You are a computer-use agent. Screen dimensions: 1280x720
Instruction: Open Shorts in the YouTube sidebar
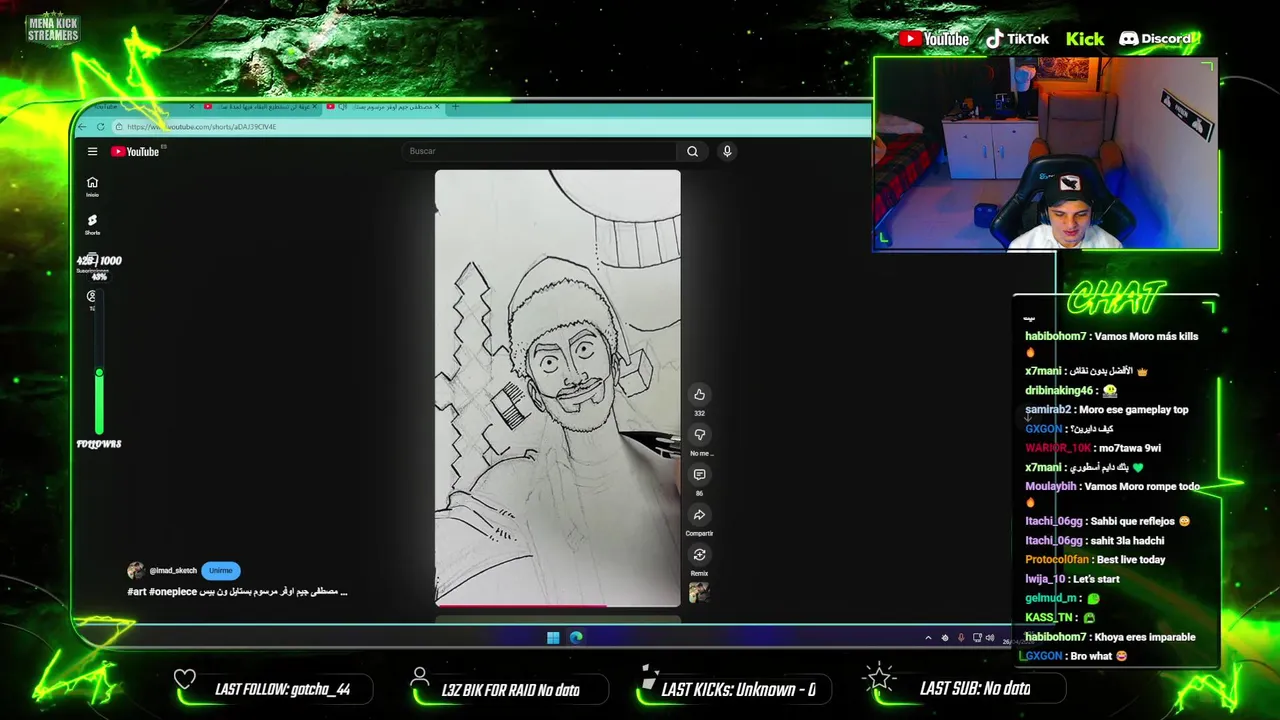point(92,224)
